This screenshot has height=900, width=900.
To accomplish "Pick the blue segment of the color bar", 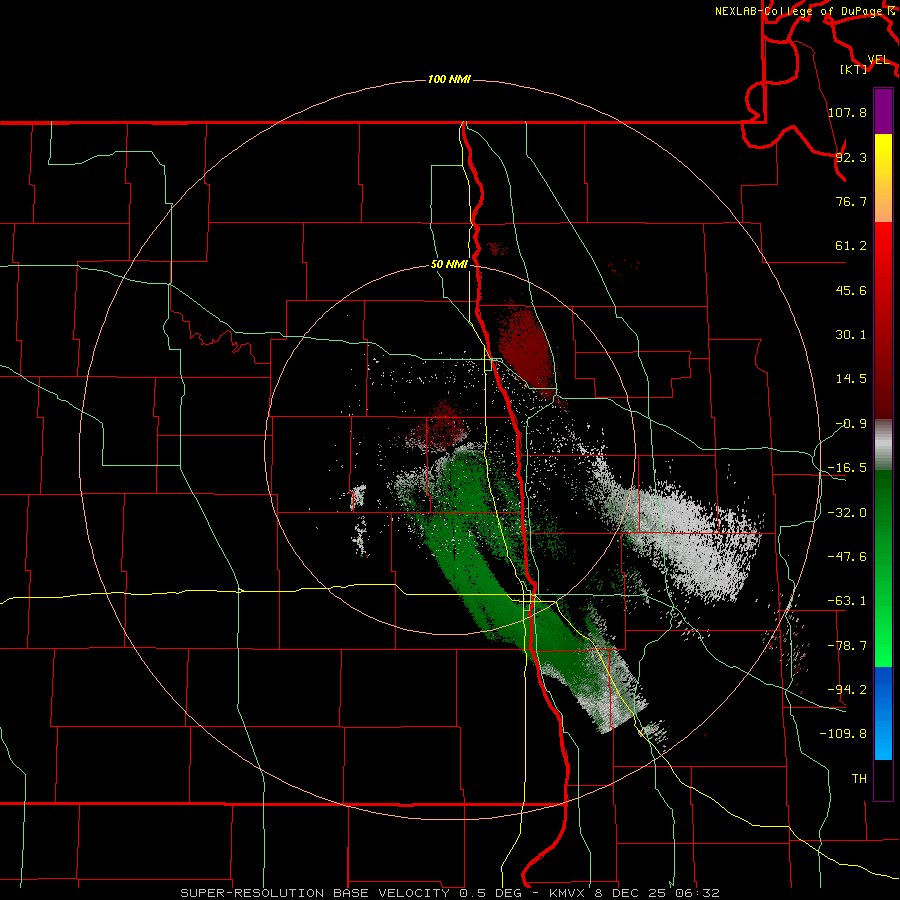I will coord(883,713).
